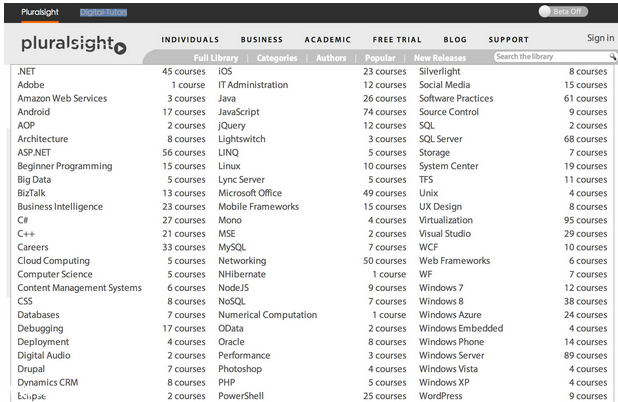Browse the C++ courses
Screen dimensions: 618x402
pos(26,234)
